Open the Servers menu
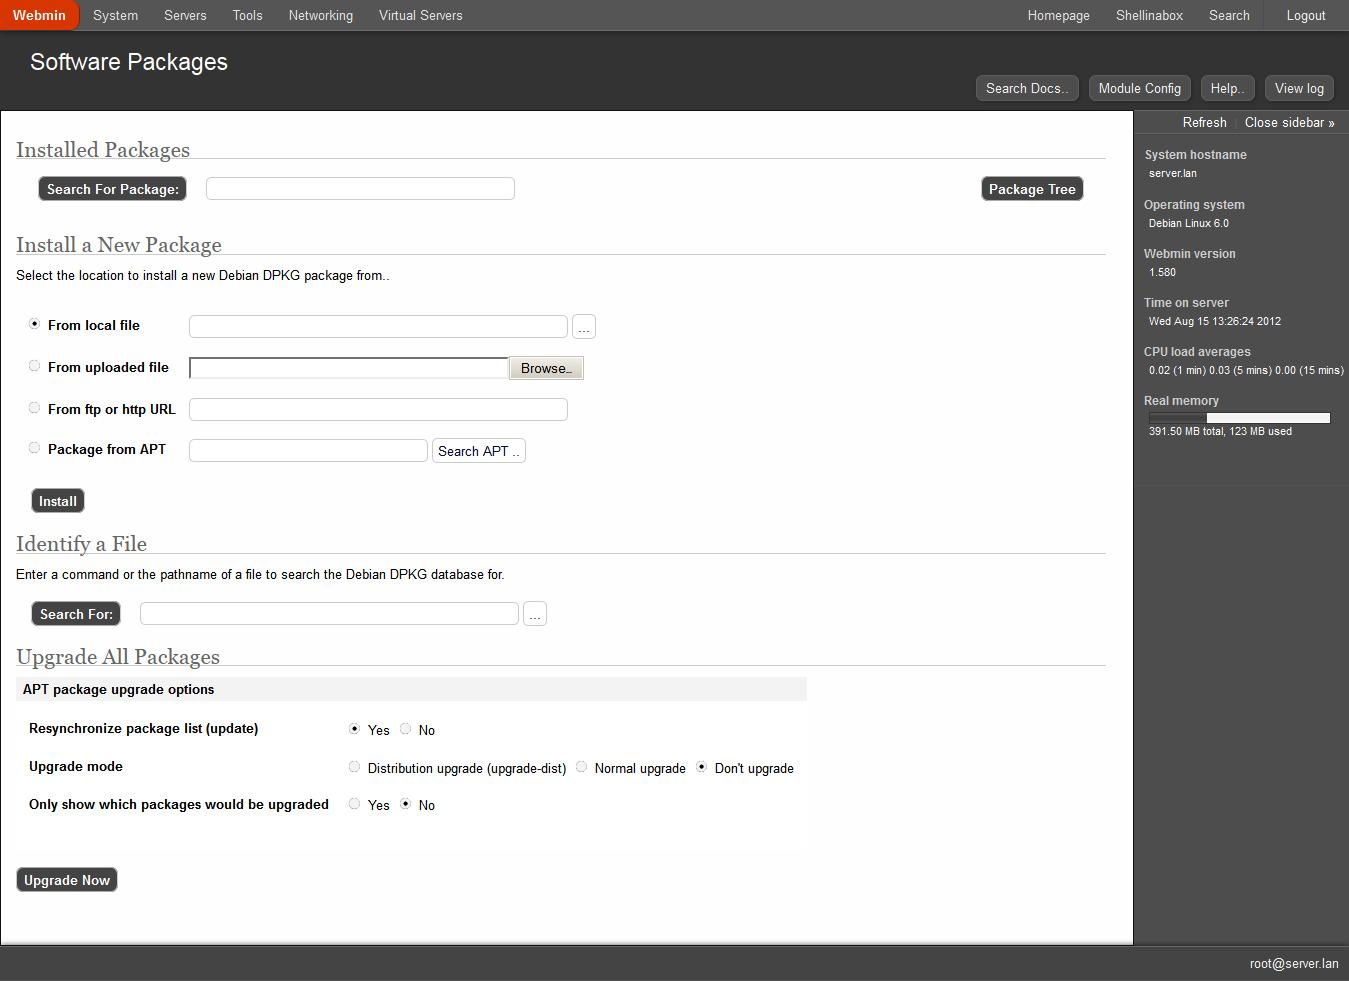The width and height of the screenshot is (1349, 981). [x=185, y=15]
